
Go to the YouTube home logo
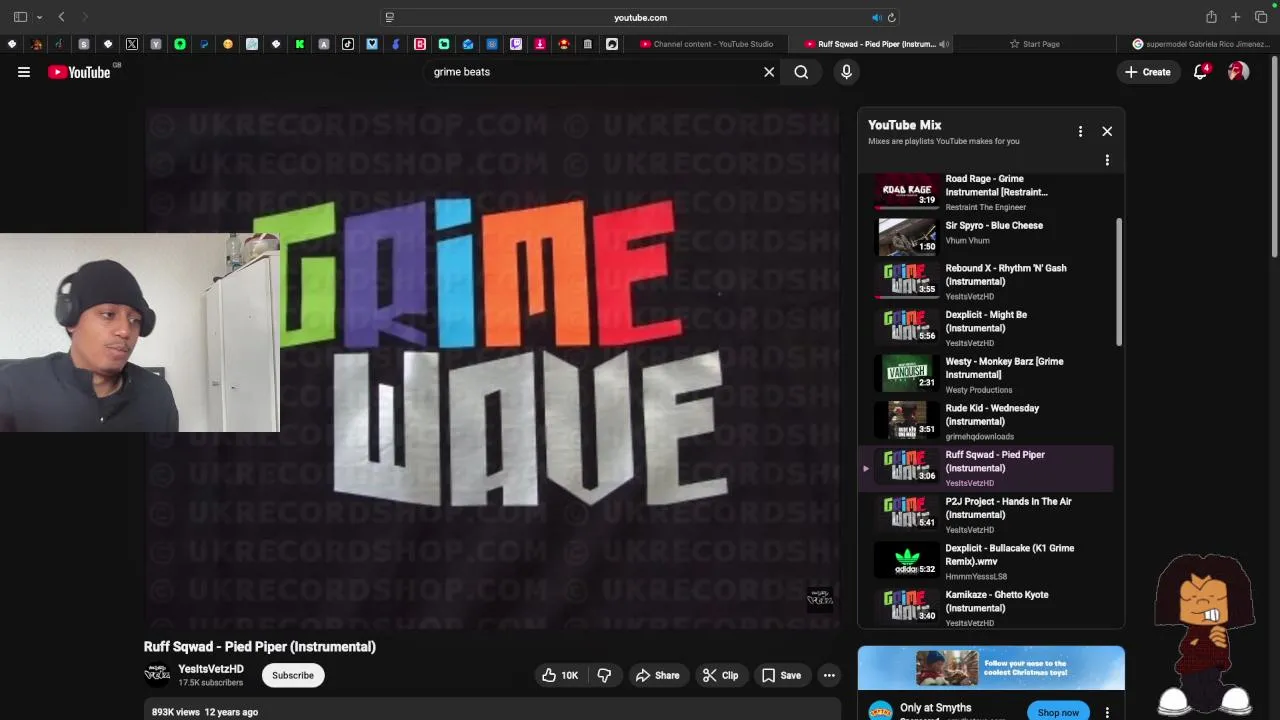click(79, 72)
